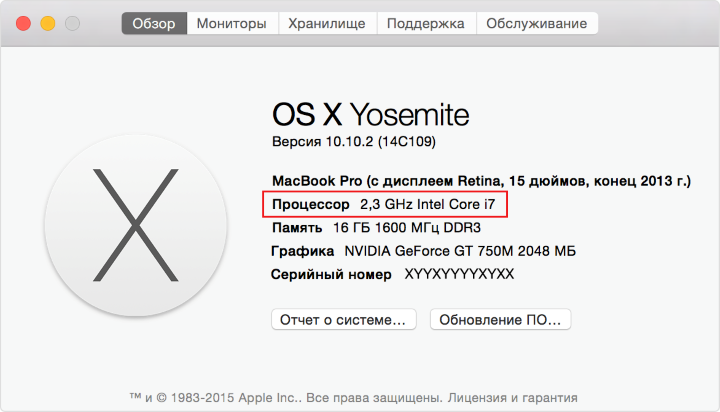The height and width of the screenshot is (412, 720).
Task: Click the MacBook Pro model name line
Action: pyautogui.click(x=481, y=181)
